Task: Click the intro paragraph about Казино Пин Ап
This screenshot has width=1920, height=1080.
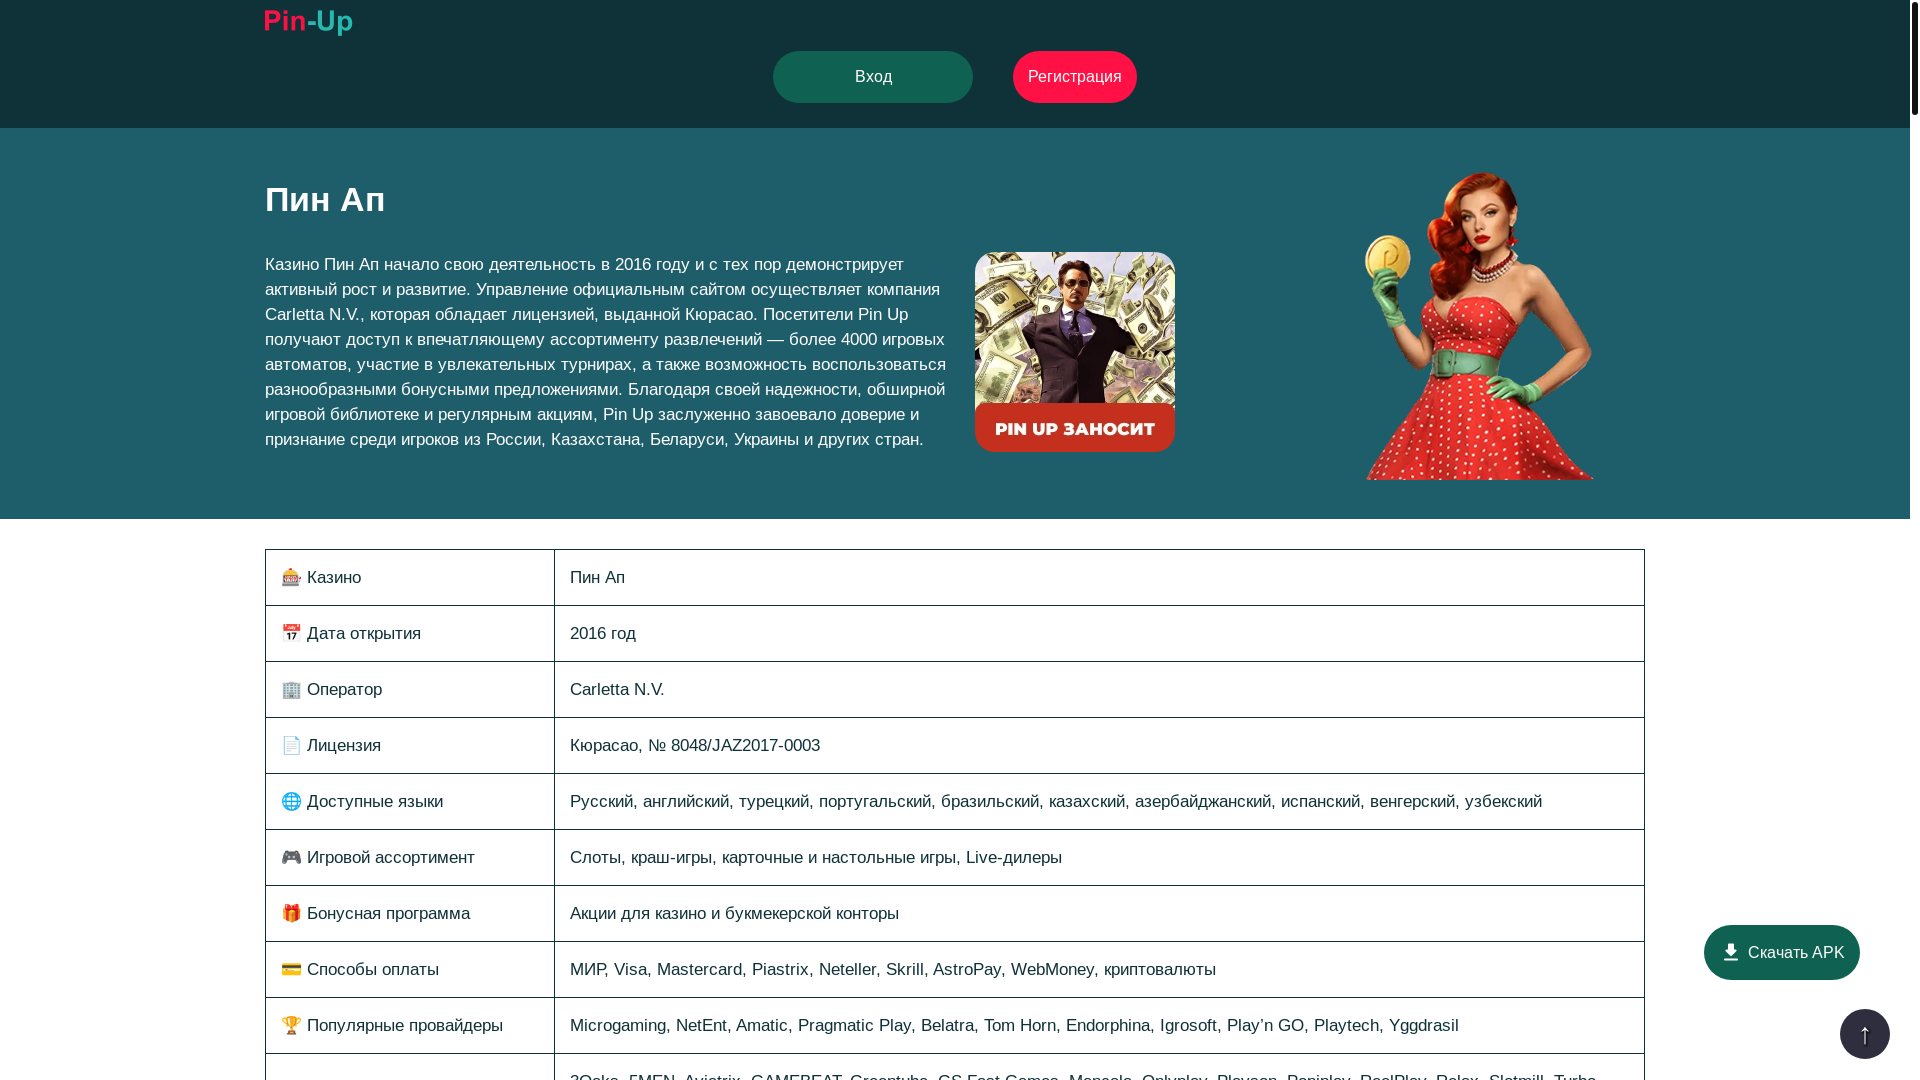Action: (605, 352)
